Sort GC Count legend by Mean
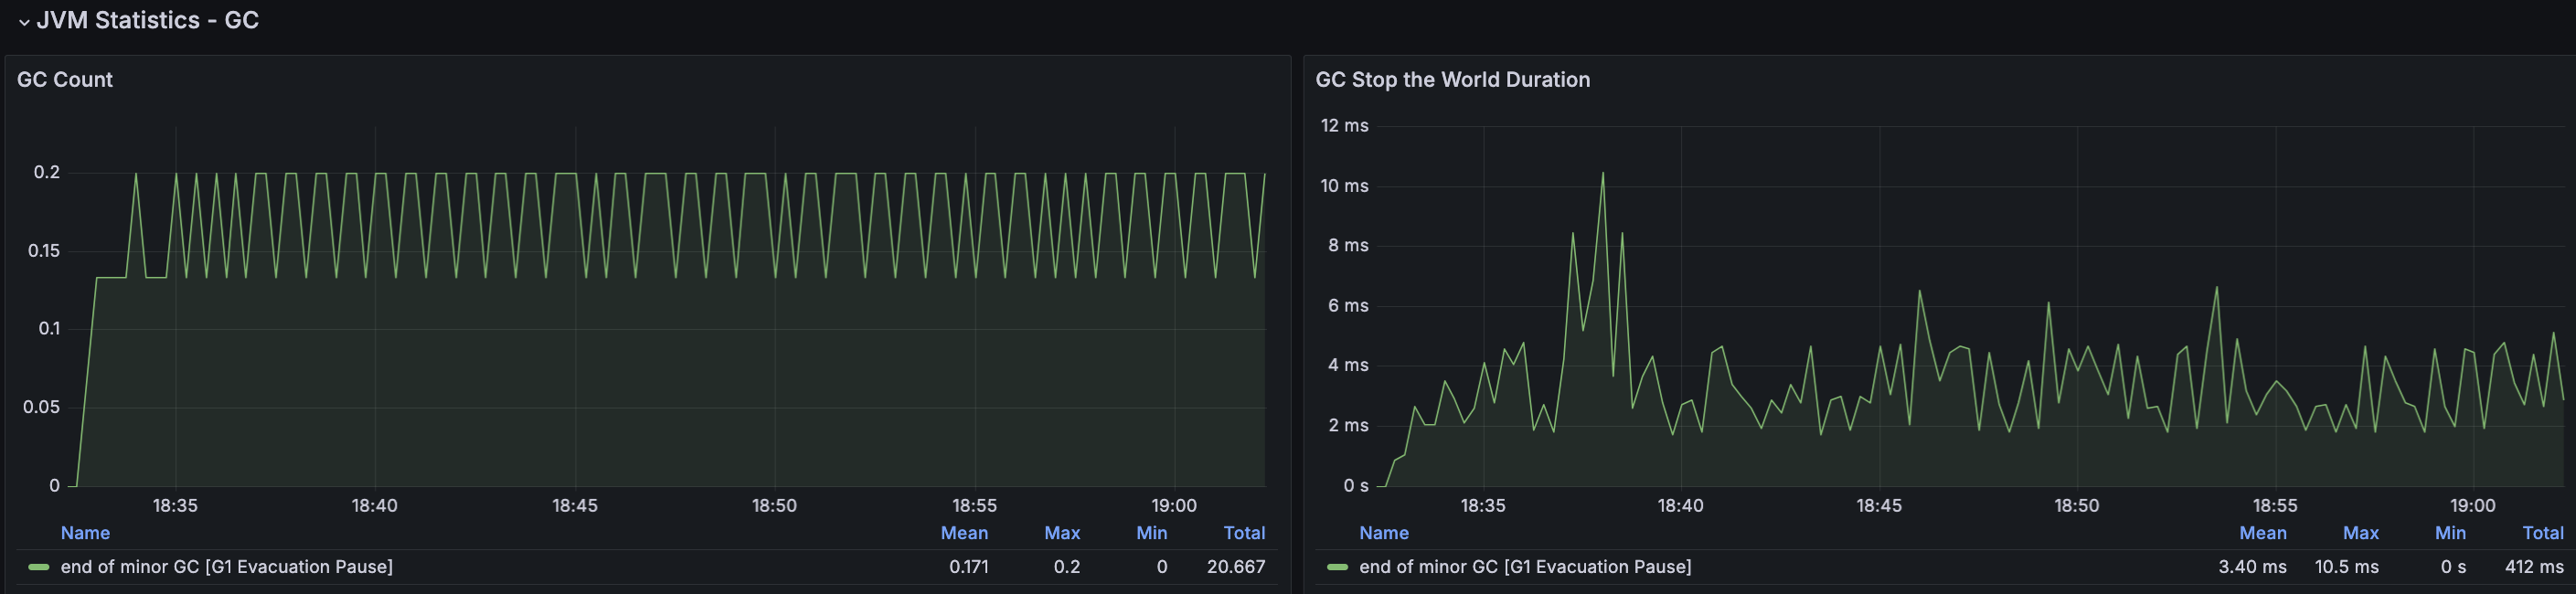 tap(964, 533)
